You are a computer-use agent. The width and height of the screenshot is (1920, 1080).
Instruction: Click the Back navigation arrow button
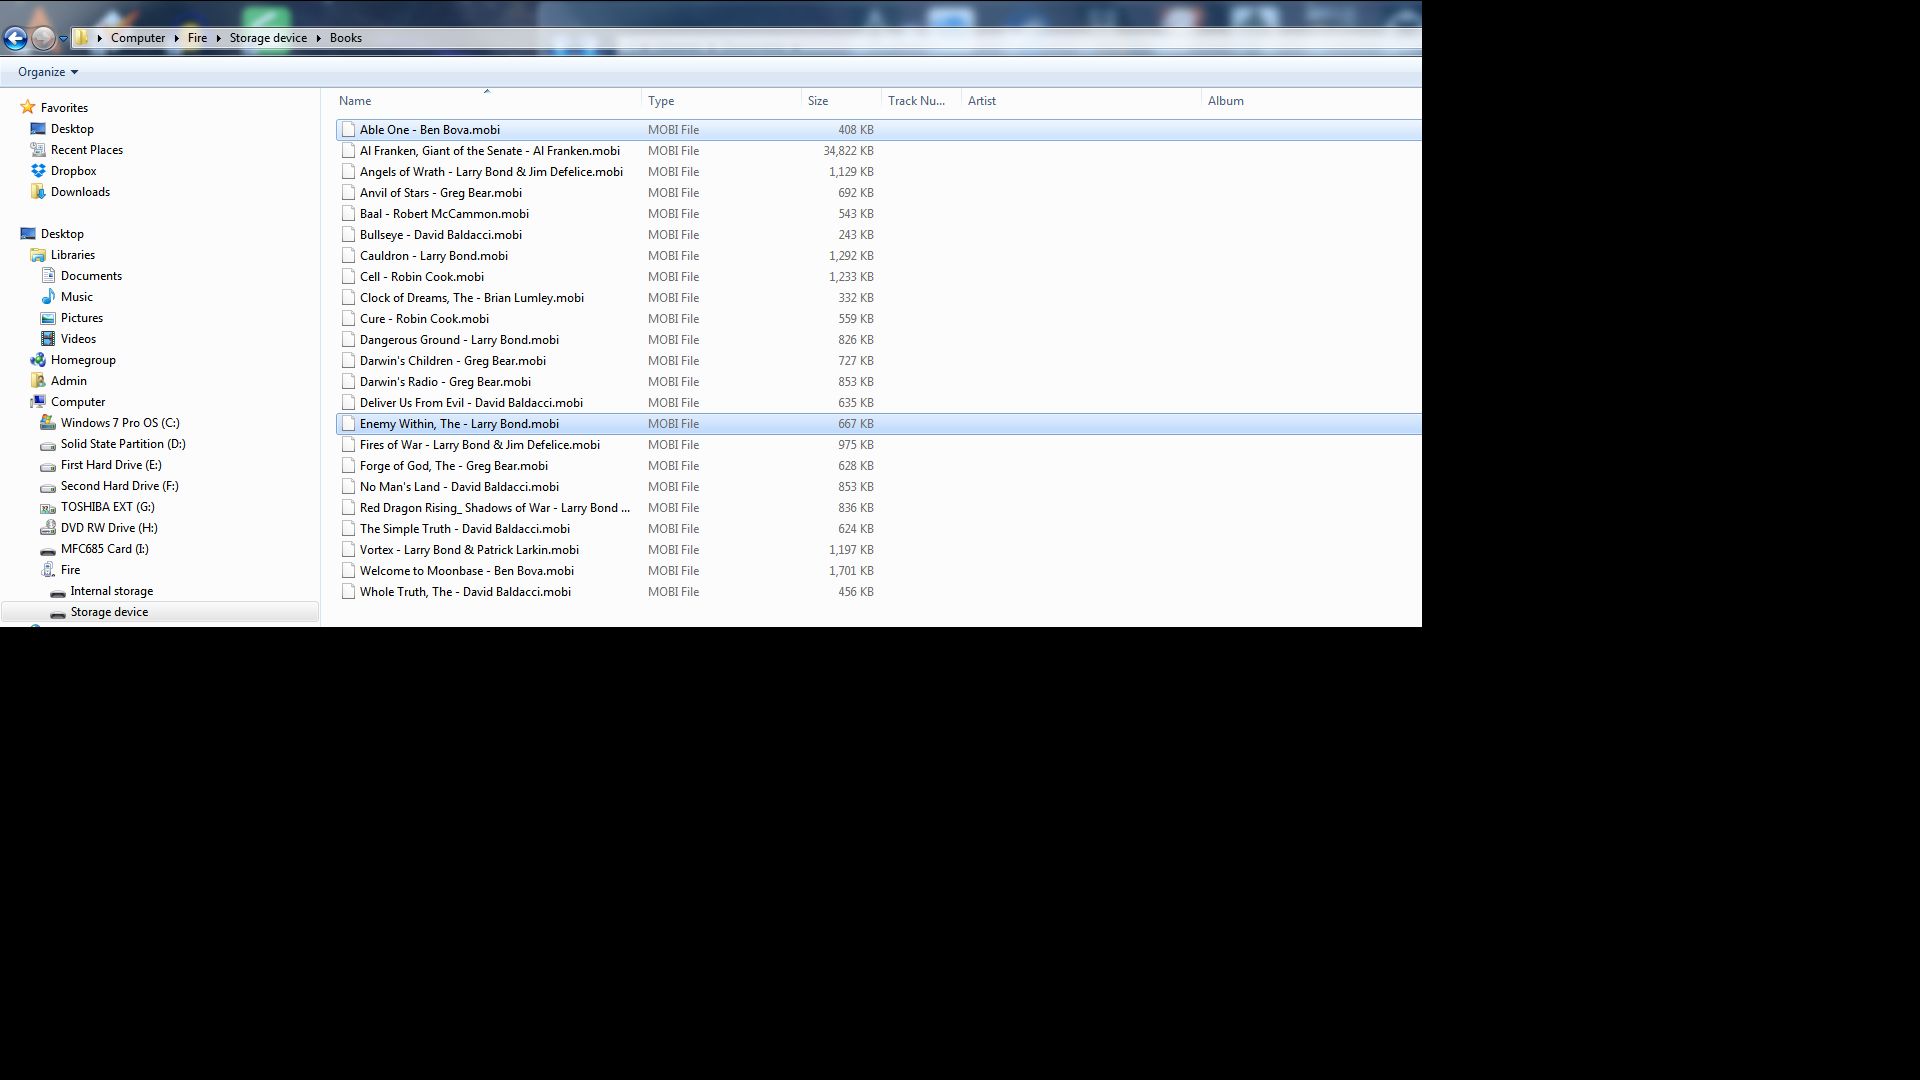point(15,38)
